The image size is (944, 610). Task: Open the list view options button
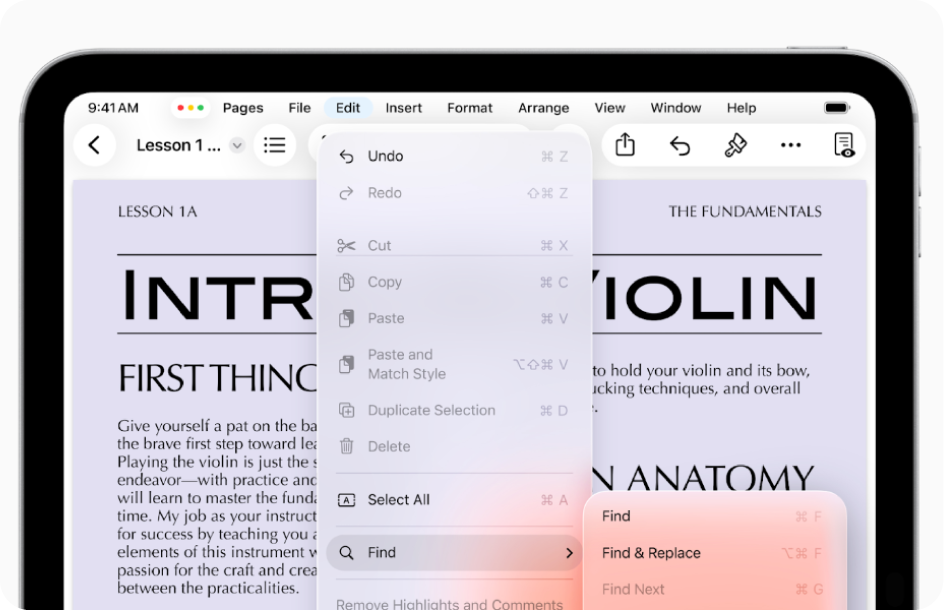coord(275,145)
